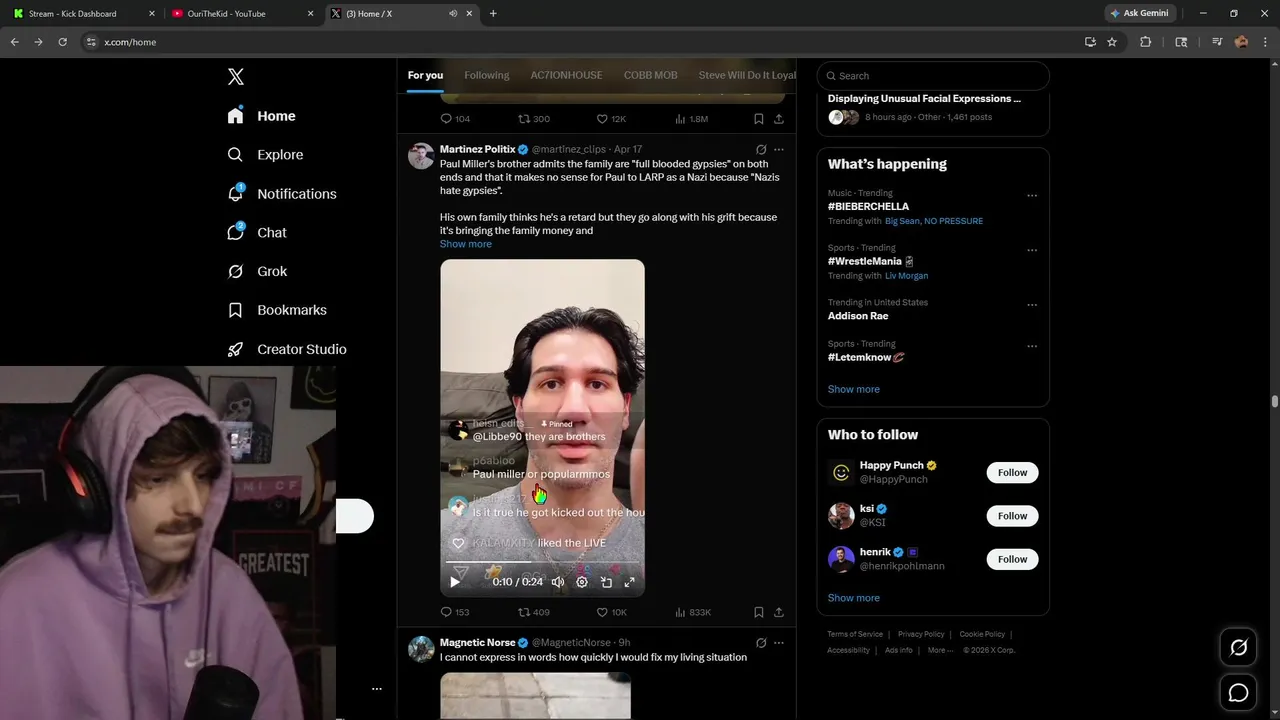Toggle picture-in-picture on the video

606,582
